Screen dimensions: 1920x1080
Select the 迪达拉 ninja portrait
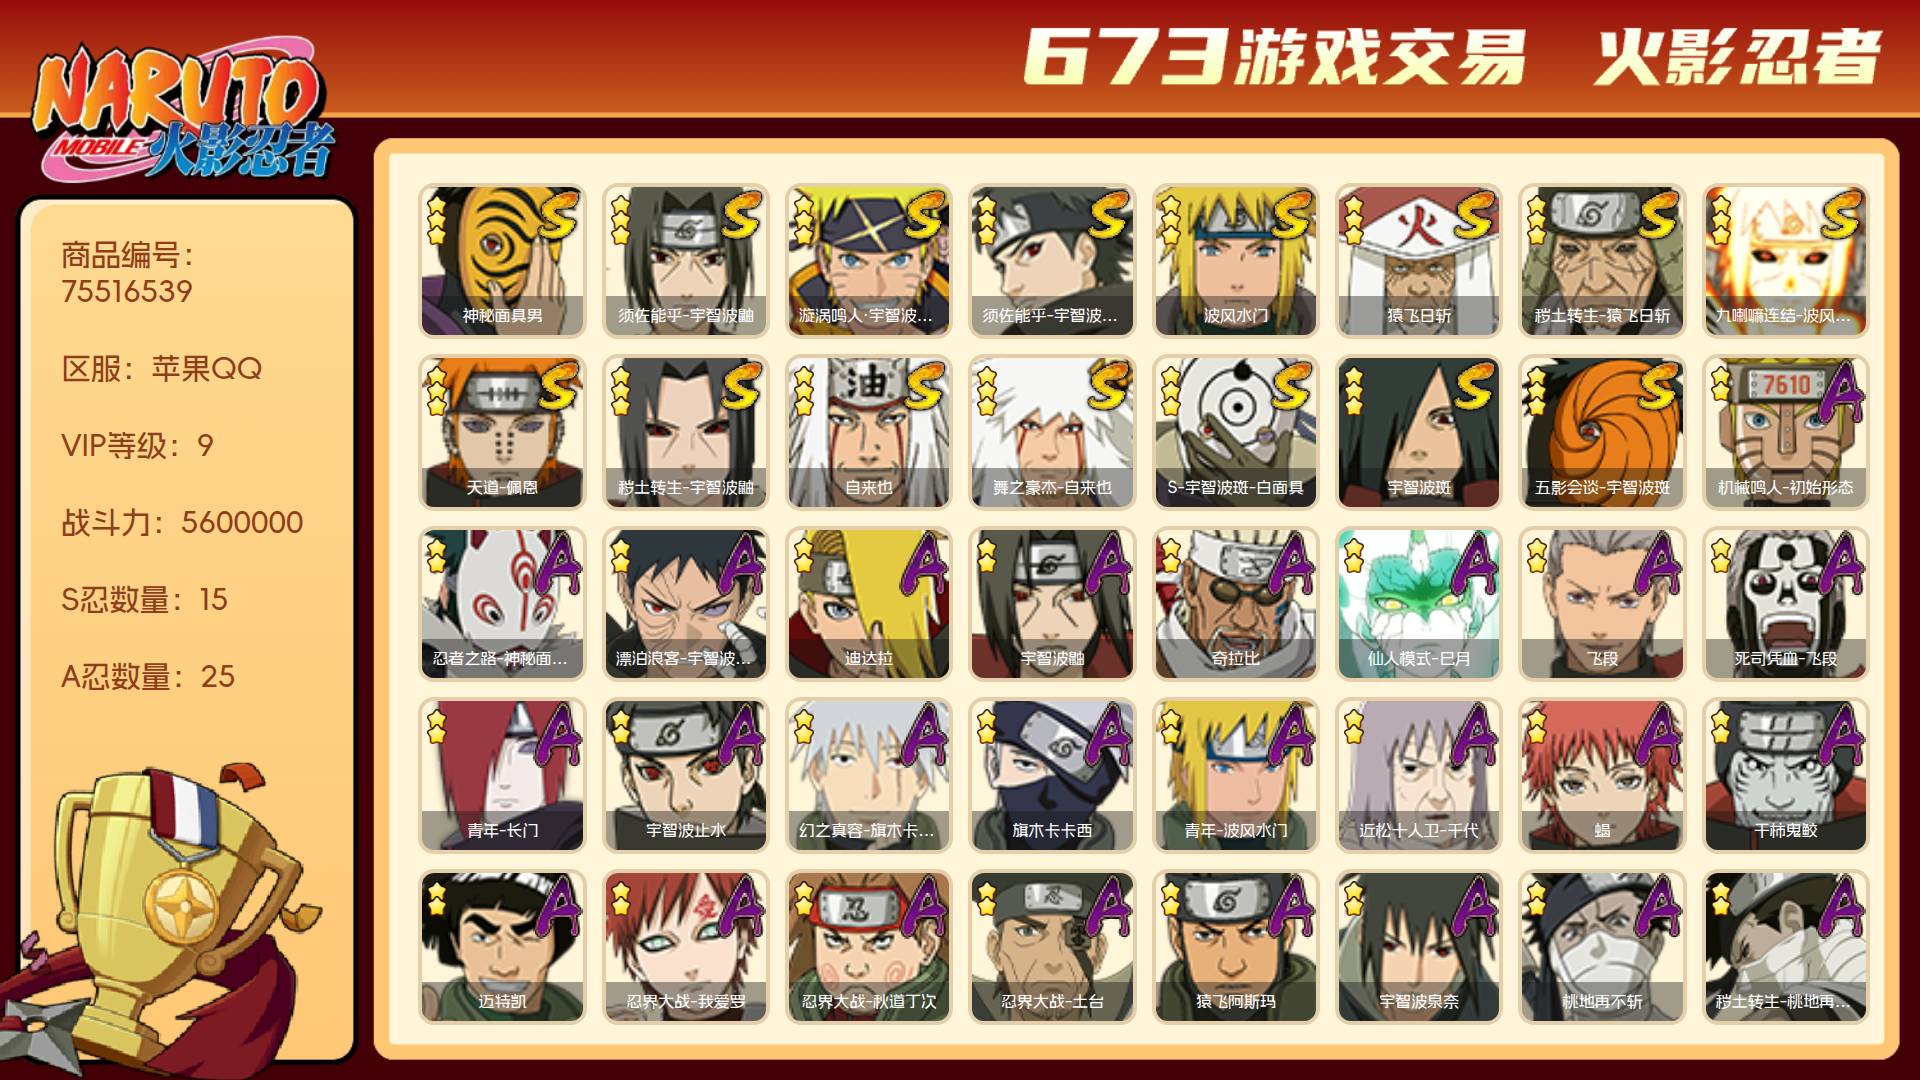coord(869,604)
